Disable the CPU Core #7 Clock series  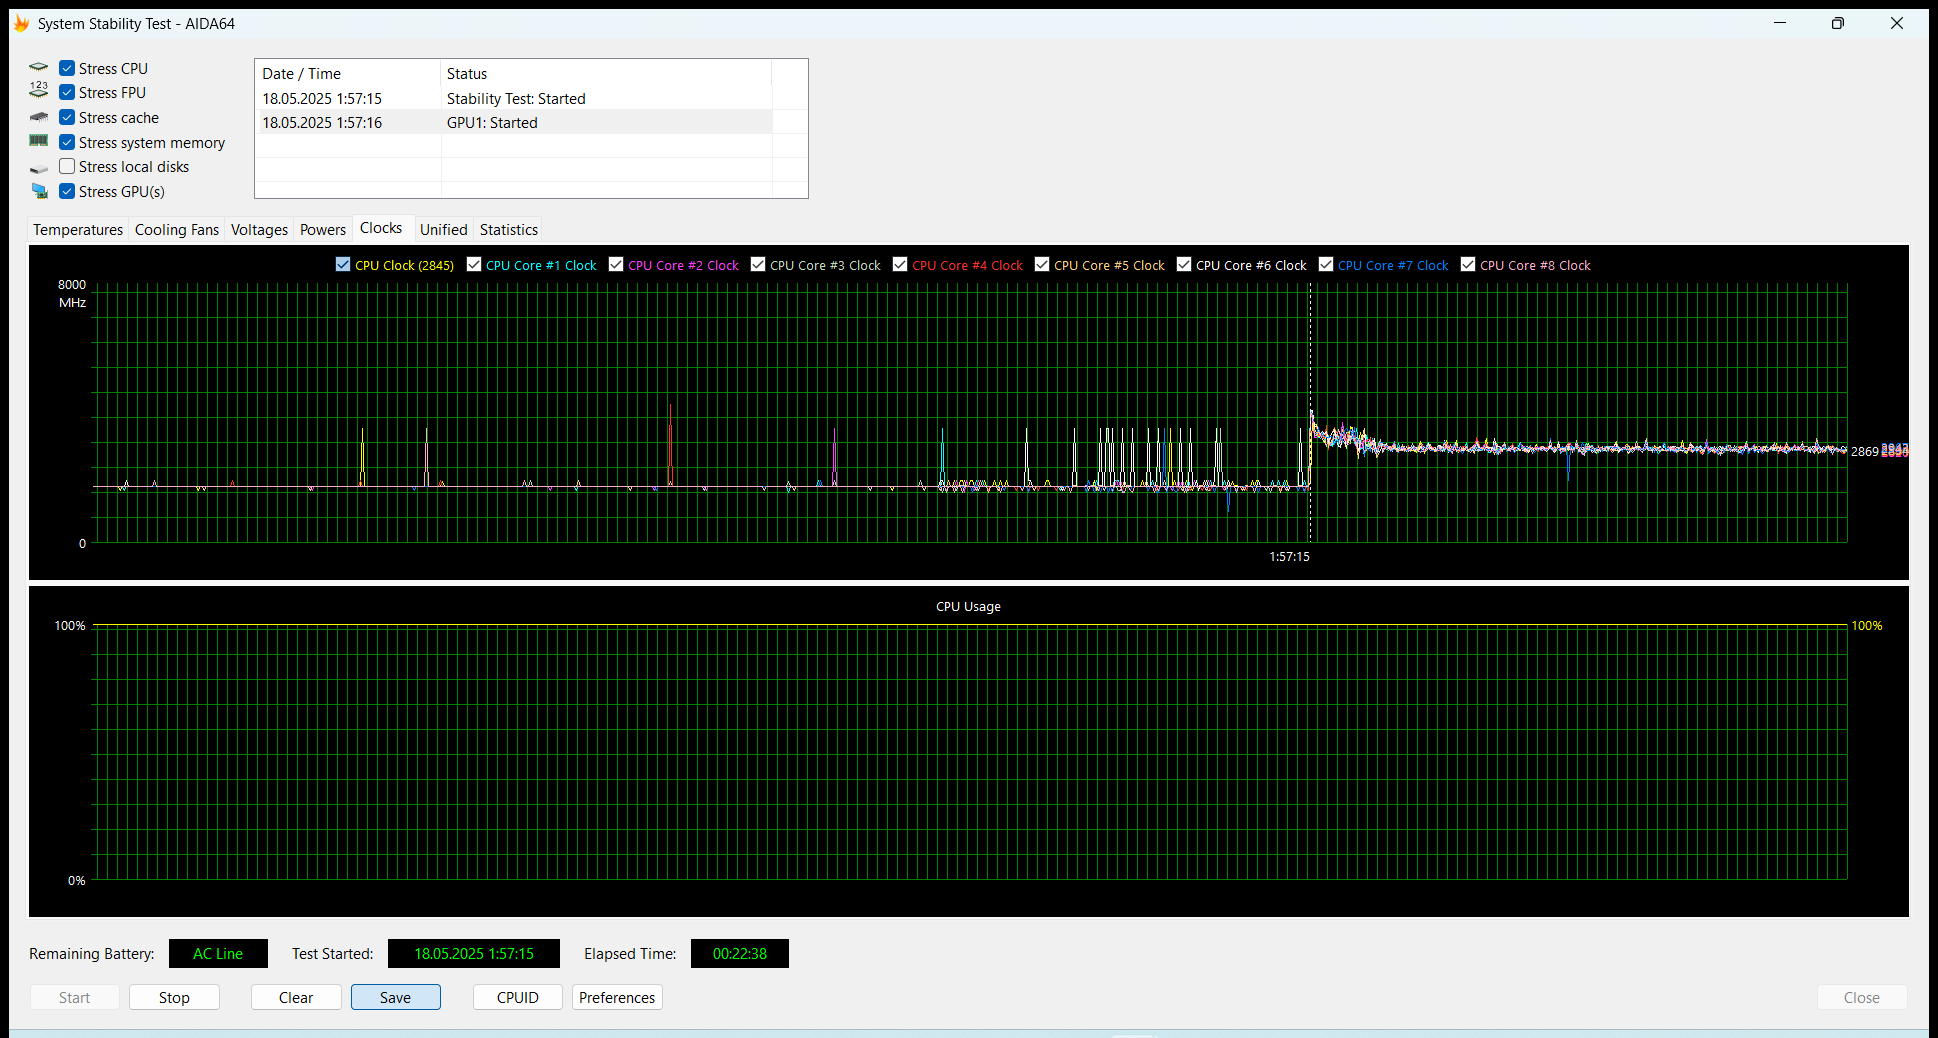coord(1326,264)
